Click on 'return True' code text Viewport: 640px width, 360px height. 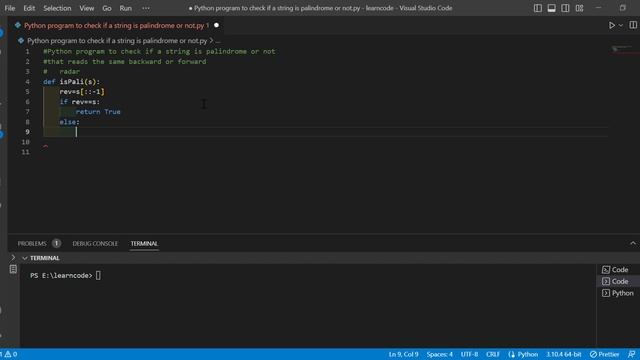point(98,112)
